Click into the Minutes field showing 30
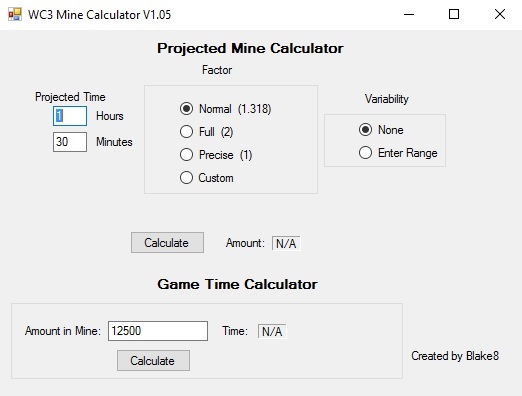This screenshot has height=396, width=522. pyautogui.click(x=70, y=142)
